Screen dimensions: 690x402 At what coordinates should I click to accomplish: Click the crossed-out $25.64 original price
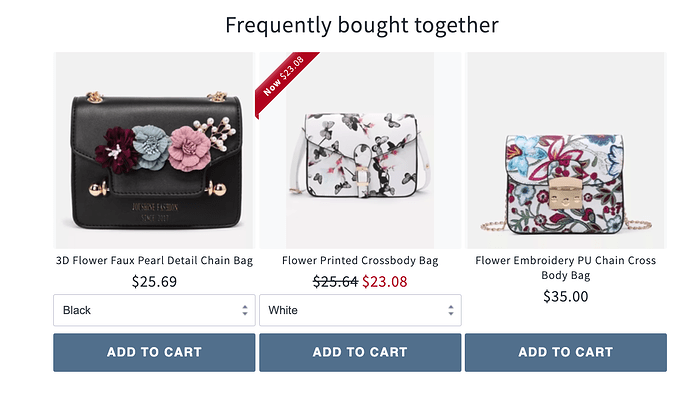click(x=335, y=282)
